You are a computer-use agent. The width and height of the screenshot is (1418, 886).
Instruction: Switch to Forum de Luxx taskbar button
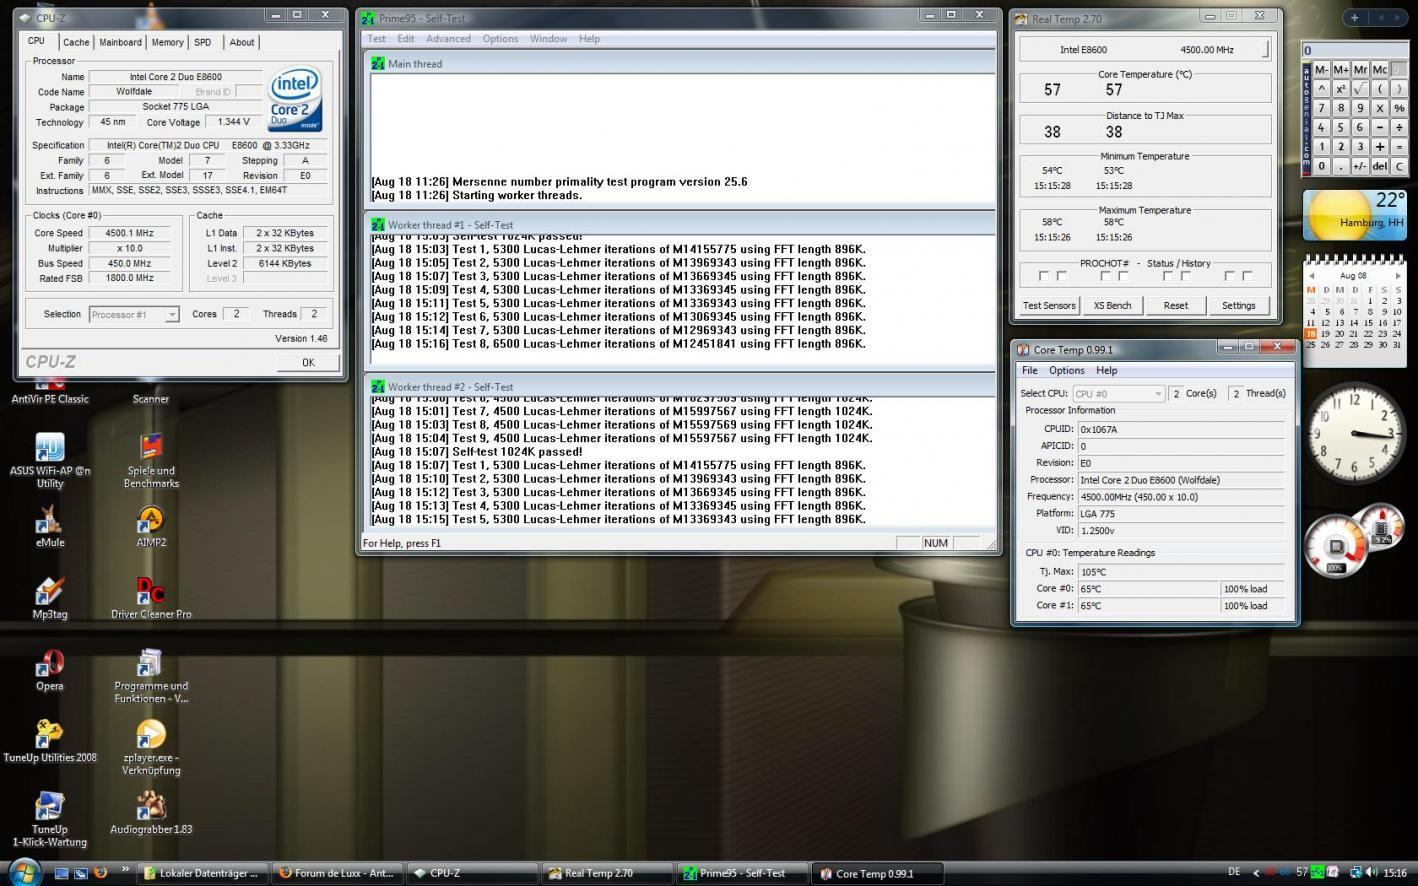339,873
